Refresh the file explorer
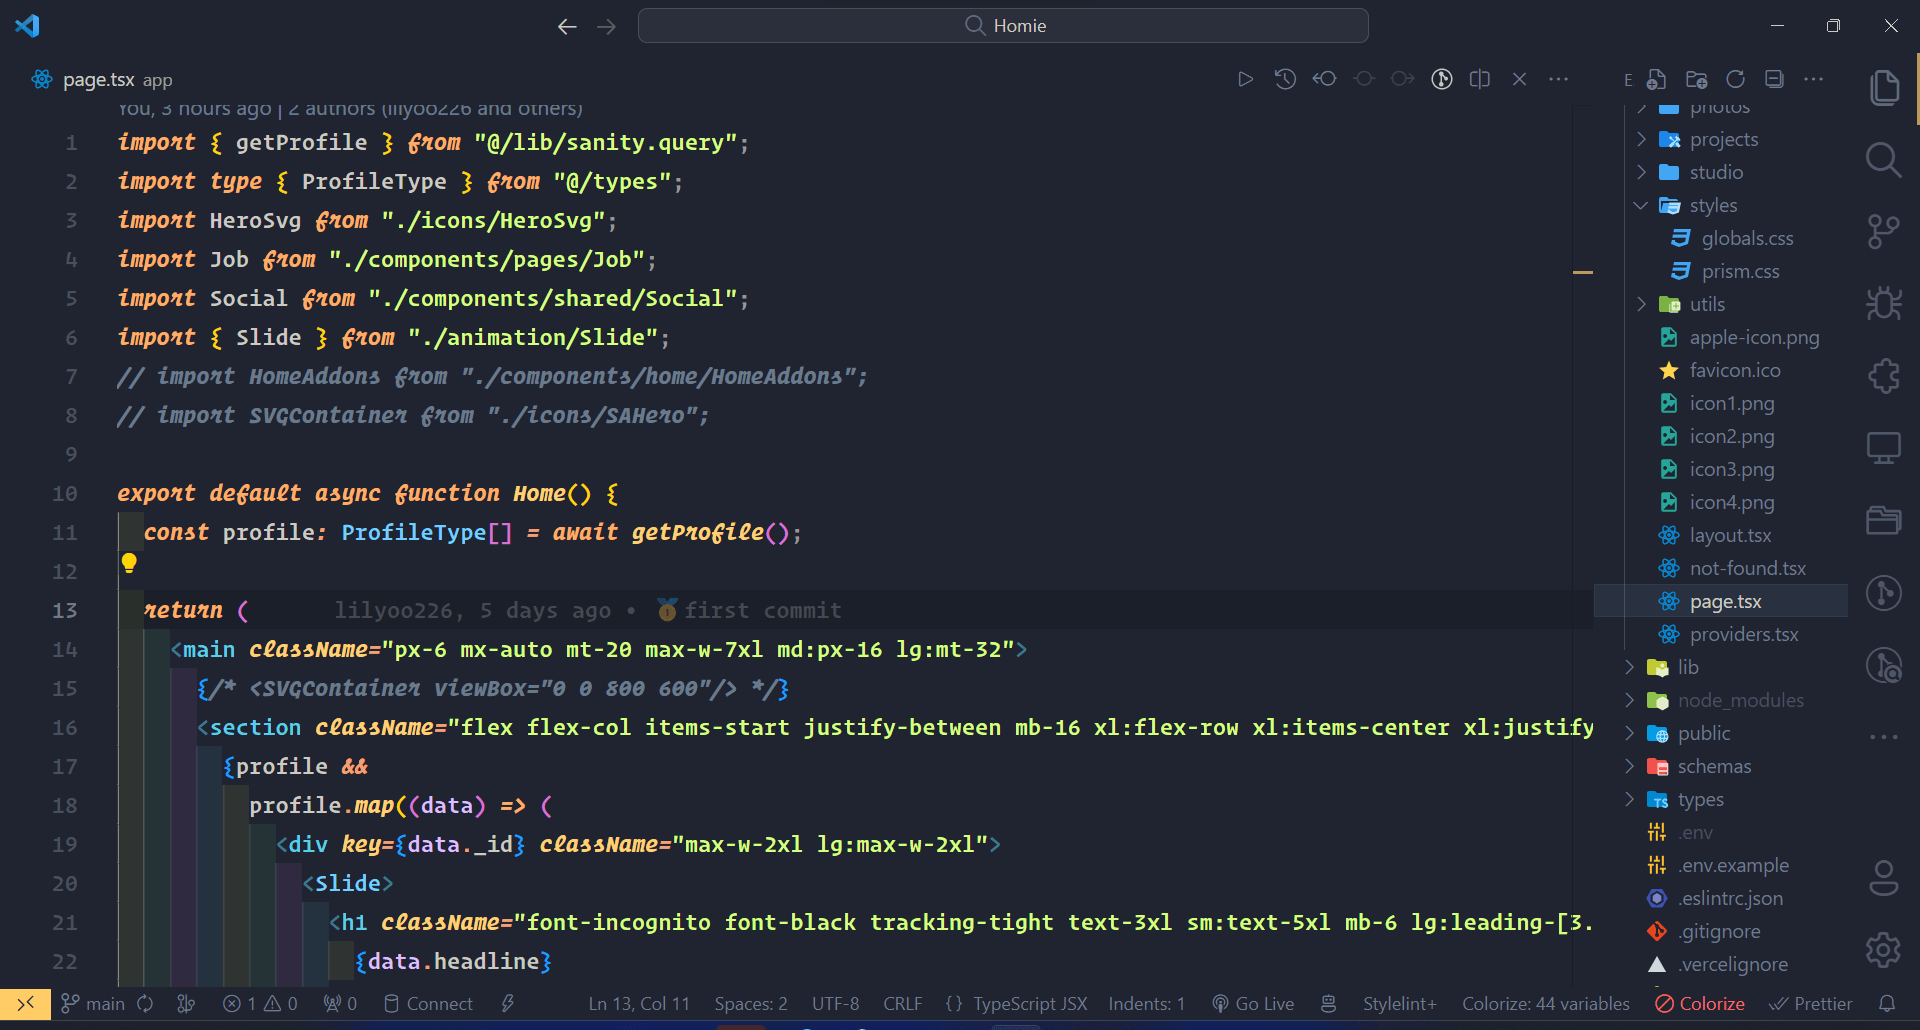The height and width of the screenshot is (1030, 1920). click(1735, 79)
